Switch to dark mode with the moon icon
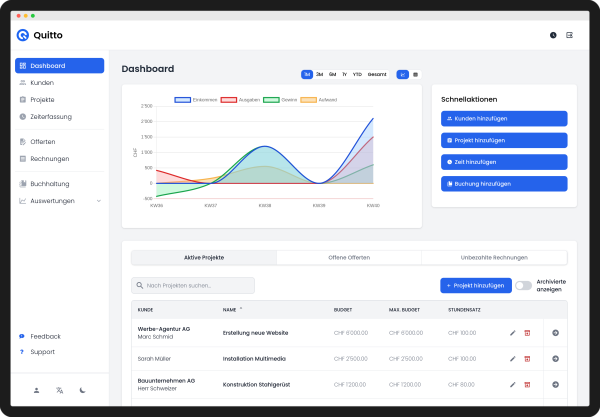The image size is (600, 417). (x=83, y=390)
